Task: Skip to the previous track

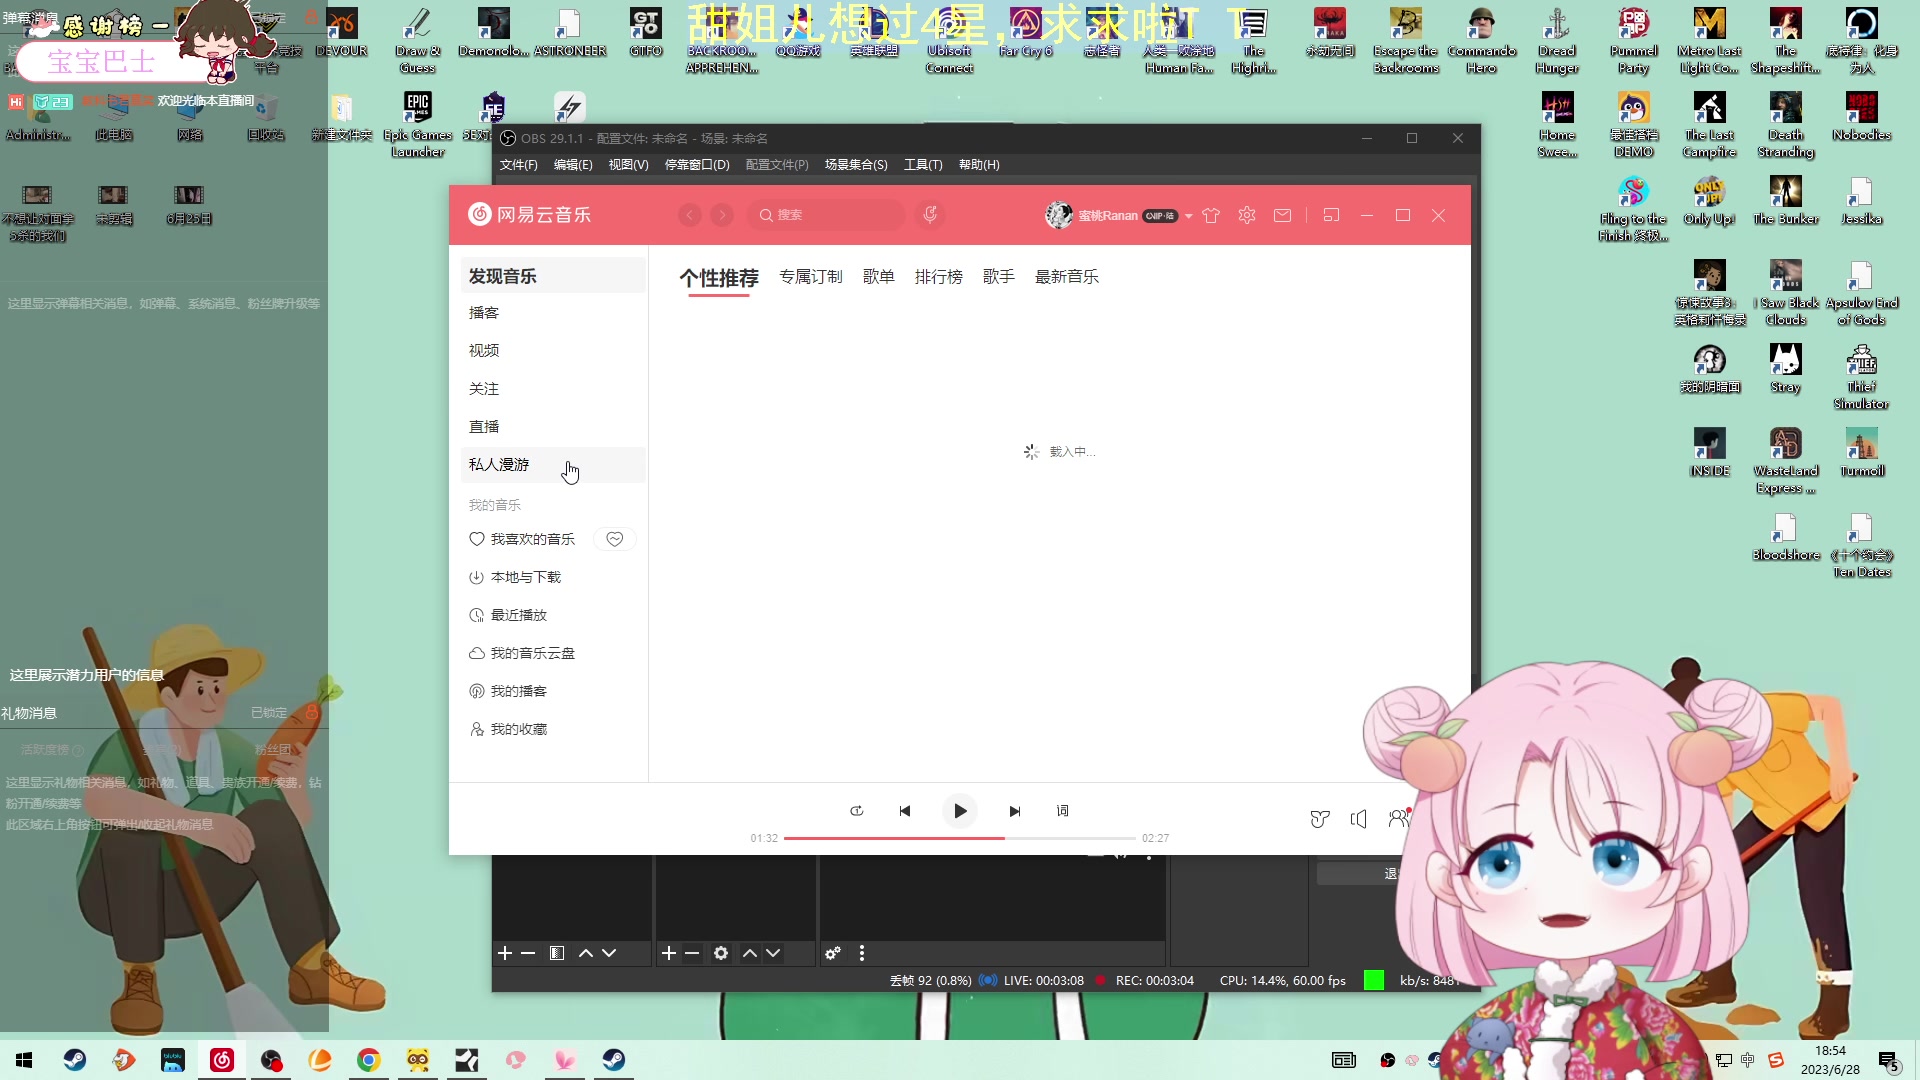Action: (905, 811)
